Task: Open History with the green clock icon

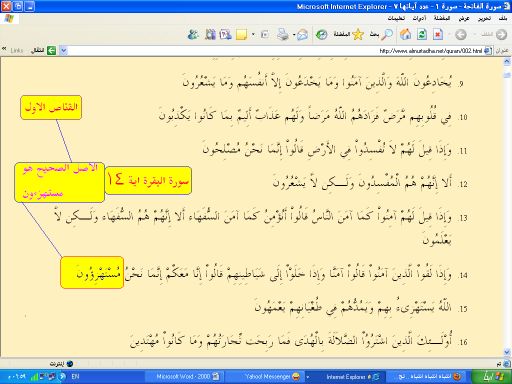Action: (321, 34)
